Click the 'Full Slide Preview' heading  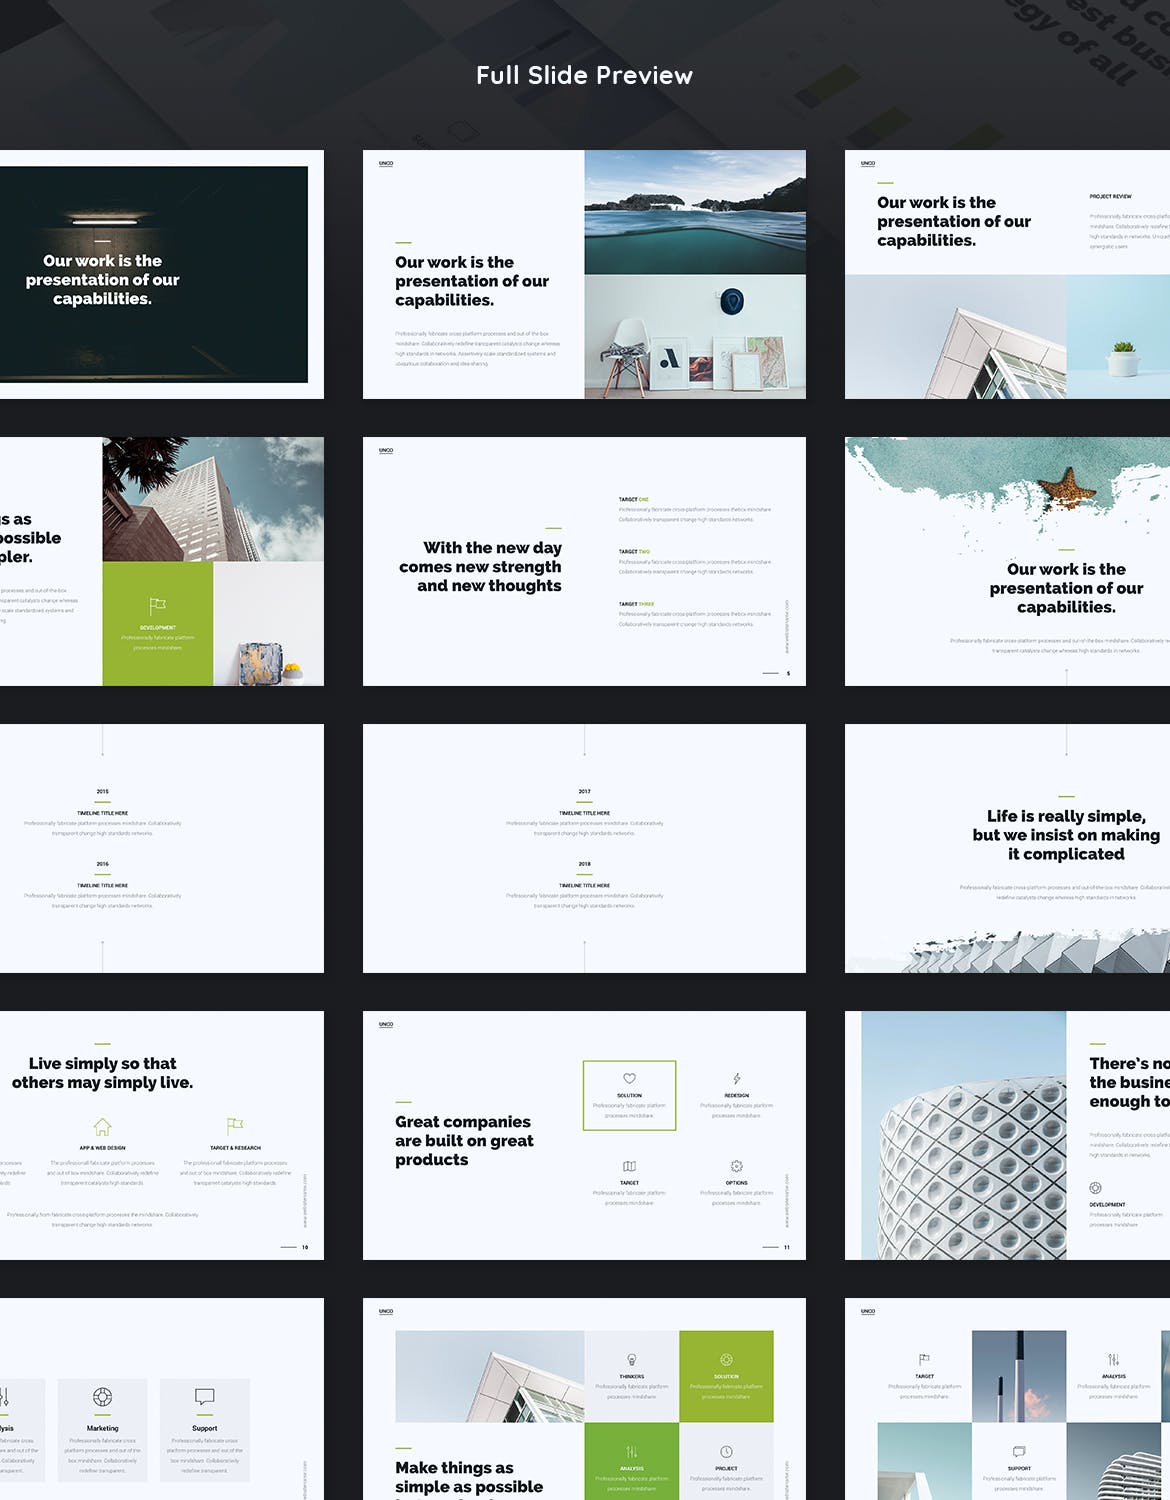[584, 76]
